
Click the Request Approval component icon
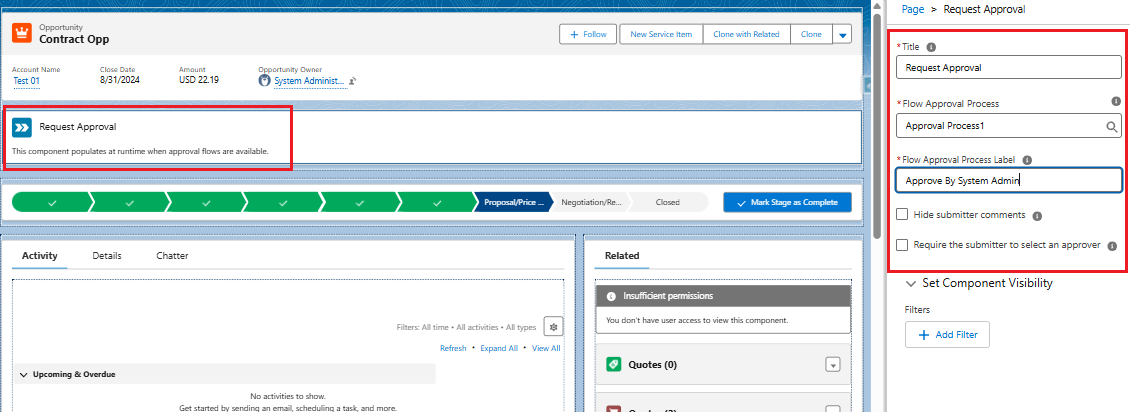coord(22,128)
